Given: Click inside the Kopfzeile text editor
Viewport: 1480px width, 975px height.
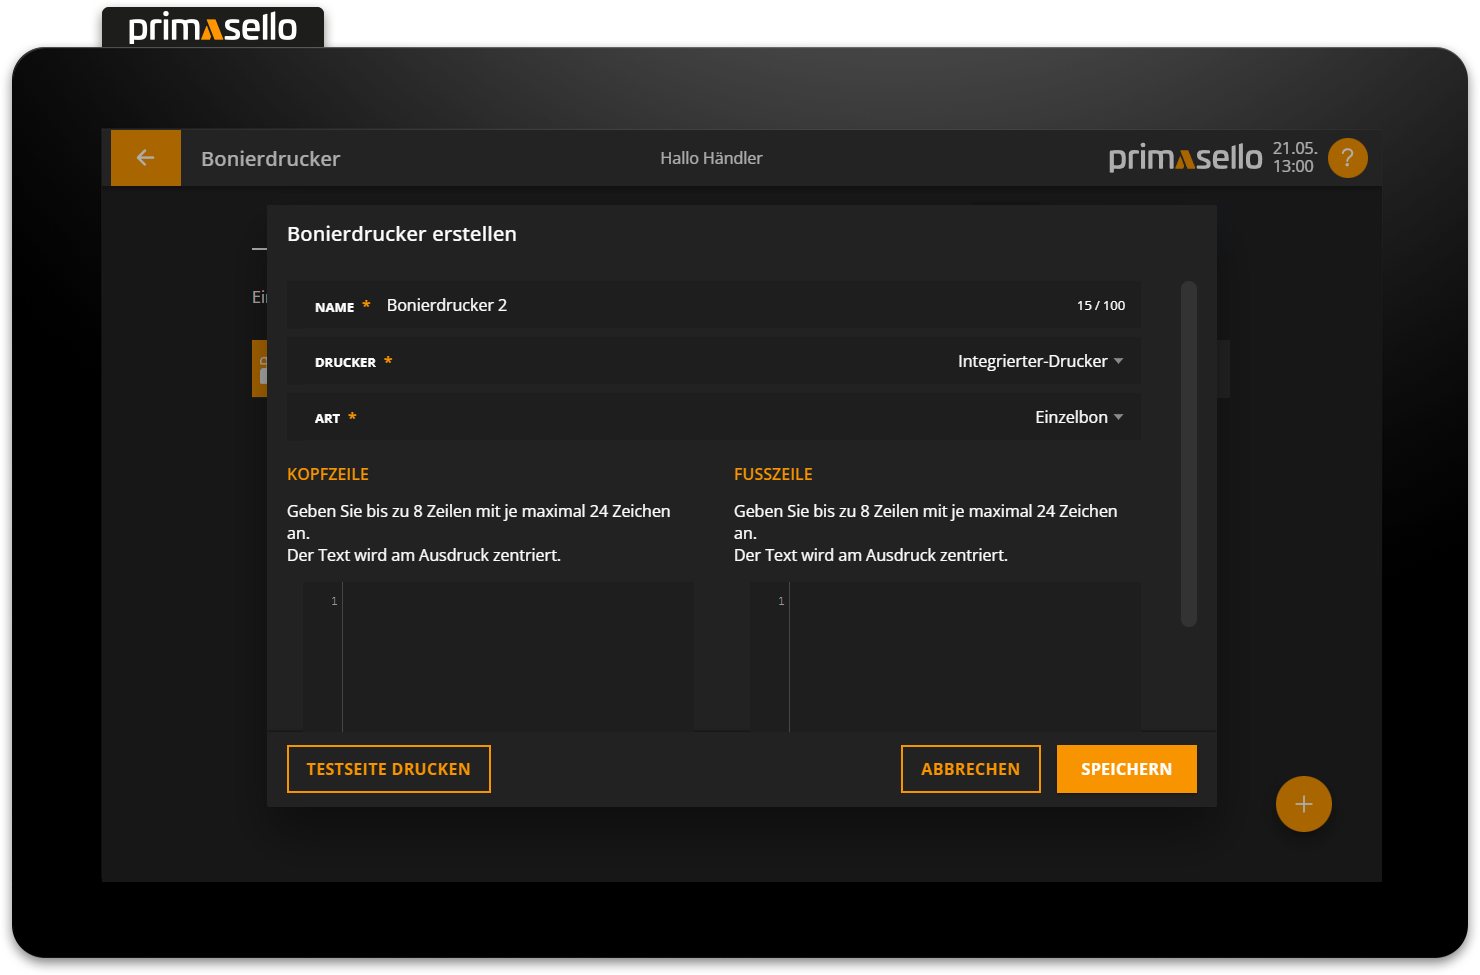Looking at the screenshot, I should coord(517,655).
